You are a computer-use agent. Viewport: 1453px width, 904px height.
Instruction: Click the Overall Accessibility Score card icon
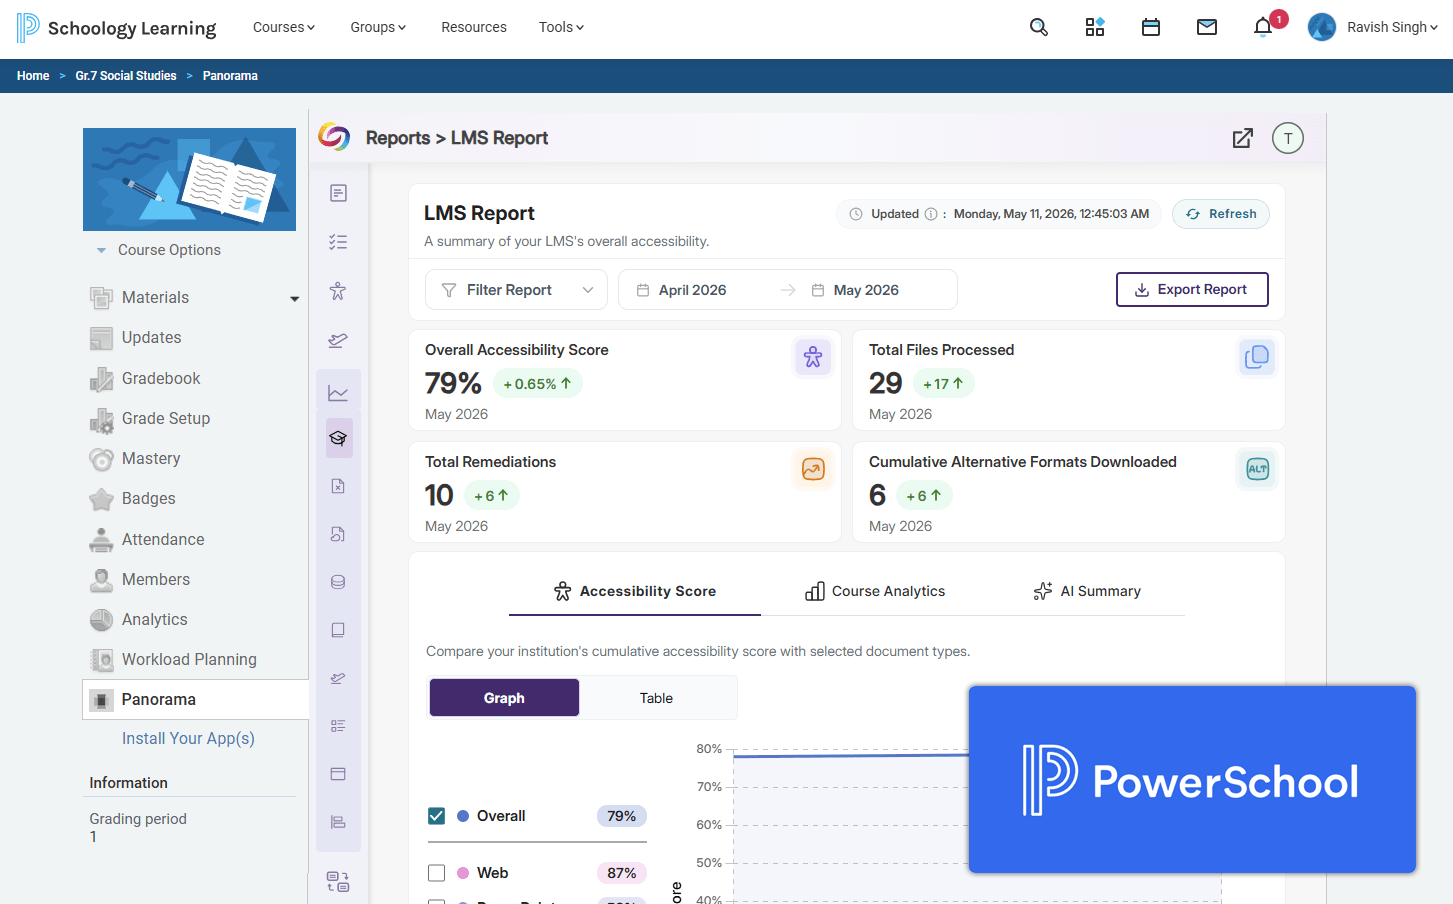coord(813,357)
